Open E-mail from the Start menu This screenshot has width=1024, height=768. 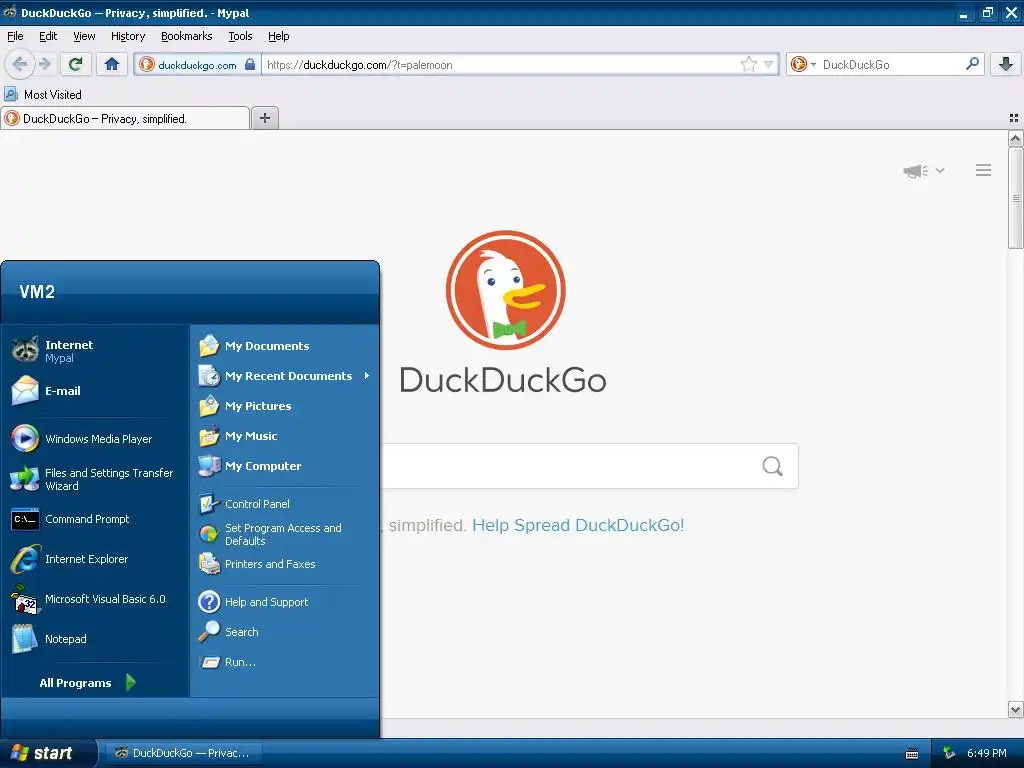coord(95,391)
